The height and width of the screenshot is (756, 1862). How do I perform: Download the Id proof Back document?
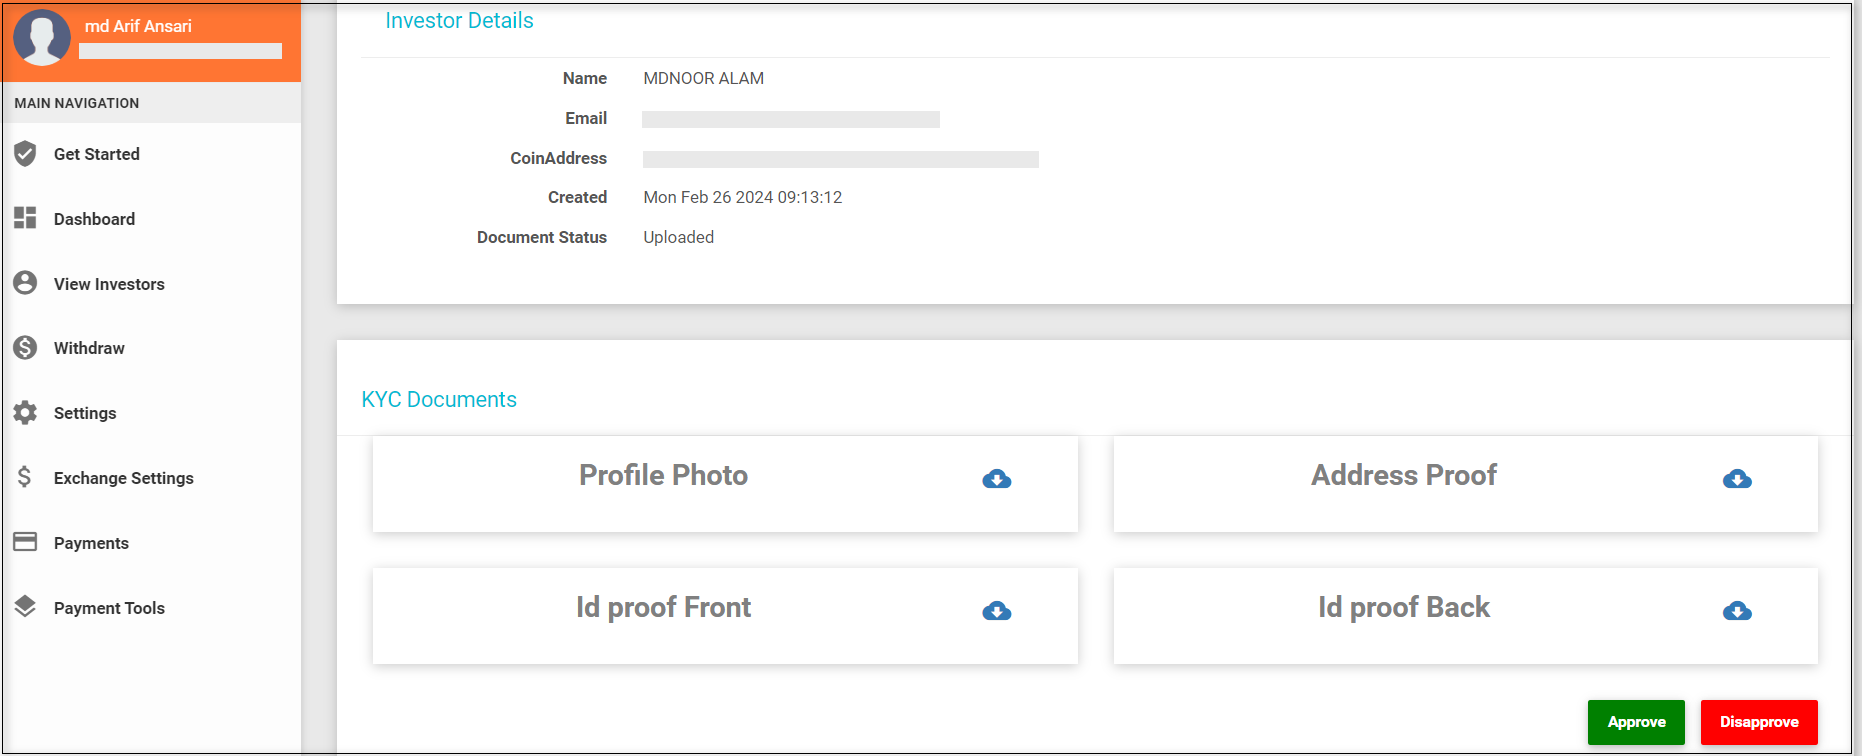pyautogui.click(x=1737, y=611)
